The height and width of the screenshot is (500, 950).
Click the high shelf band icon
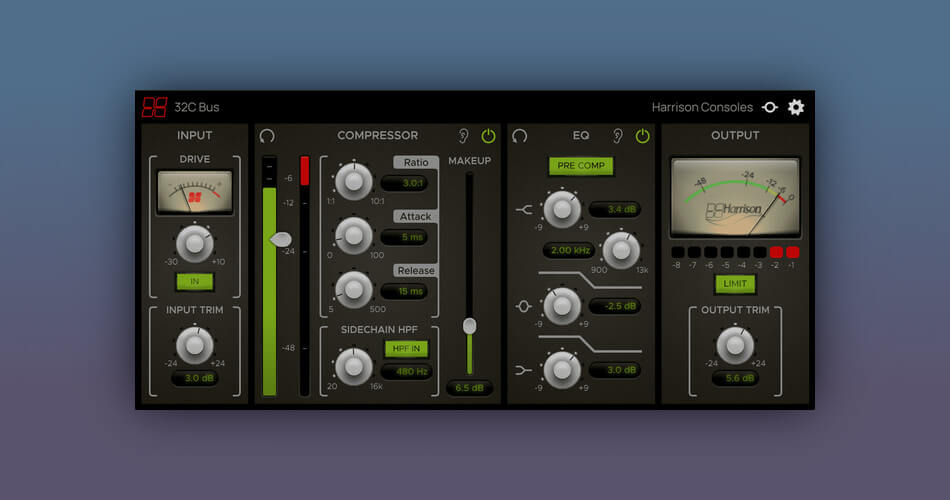(x=525, y=209)
